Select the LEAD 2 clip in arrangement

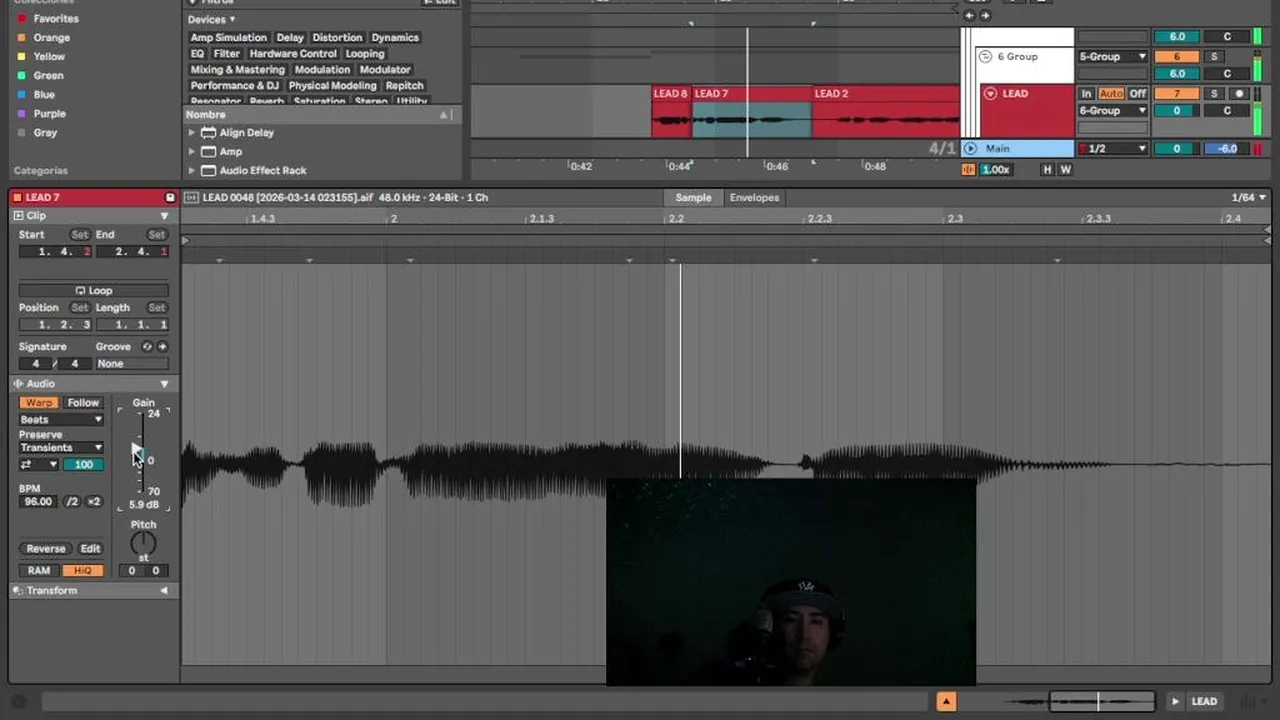click(x=885, y=113)
